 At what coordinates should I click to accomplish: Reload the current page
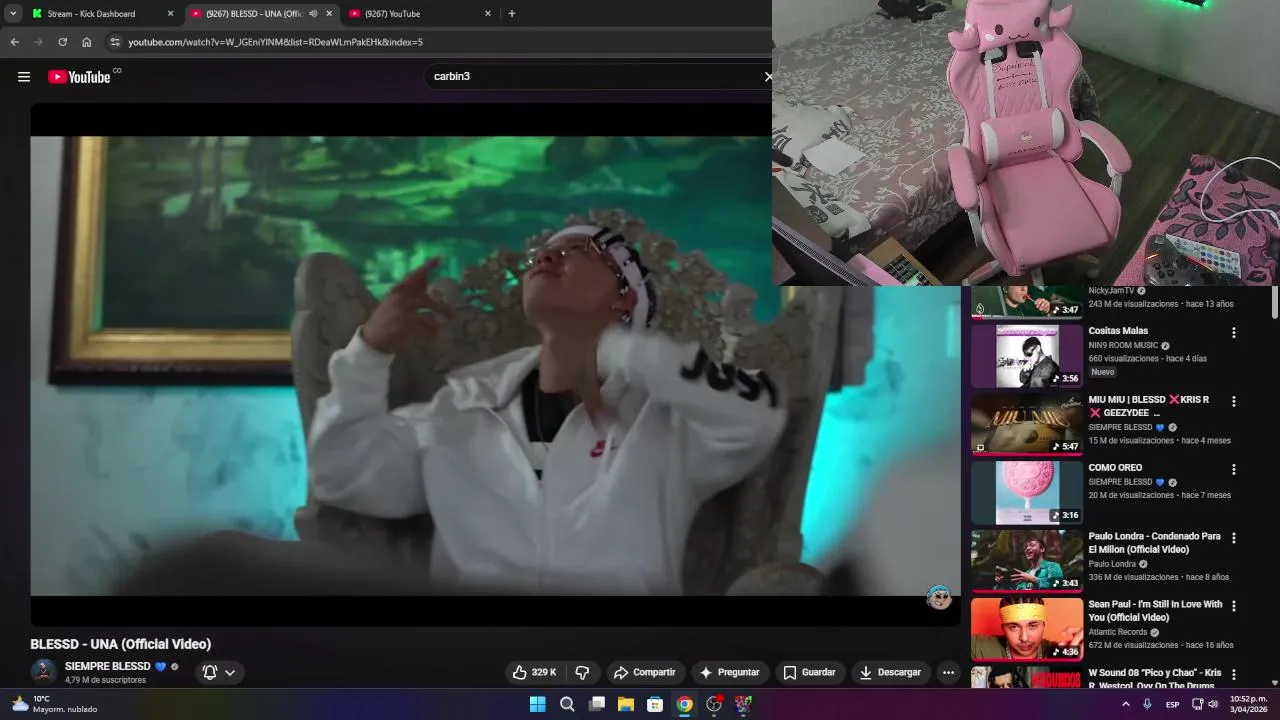point(62,42)
